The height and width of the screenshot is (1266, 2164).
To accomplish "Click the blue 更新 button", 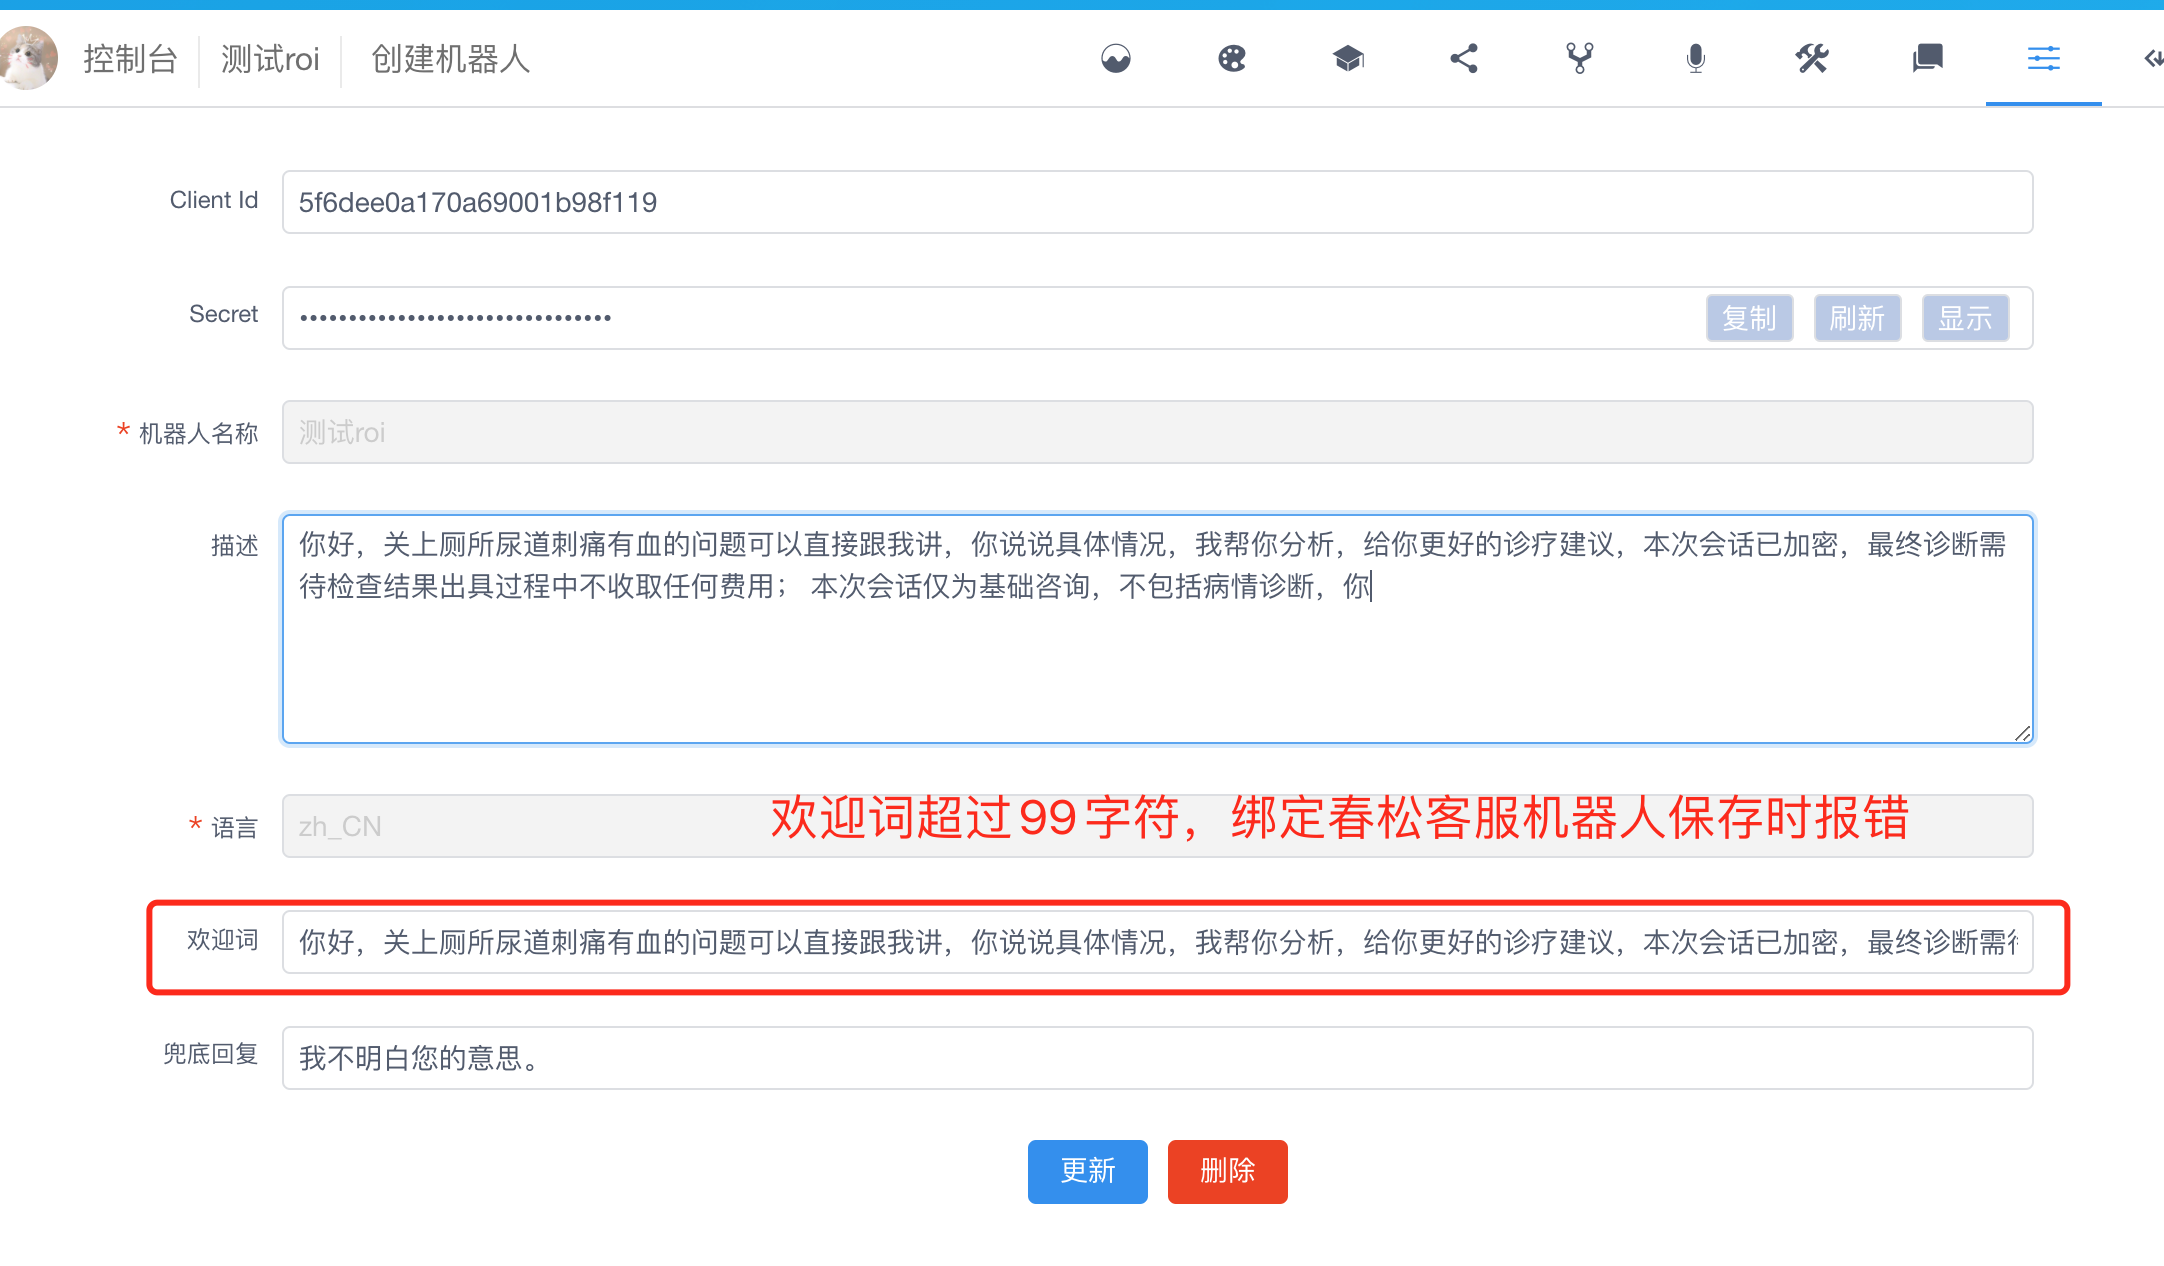I will click(x=1088, y=1171).
